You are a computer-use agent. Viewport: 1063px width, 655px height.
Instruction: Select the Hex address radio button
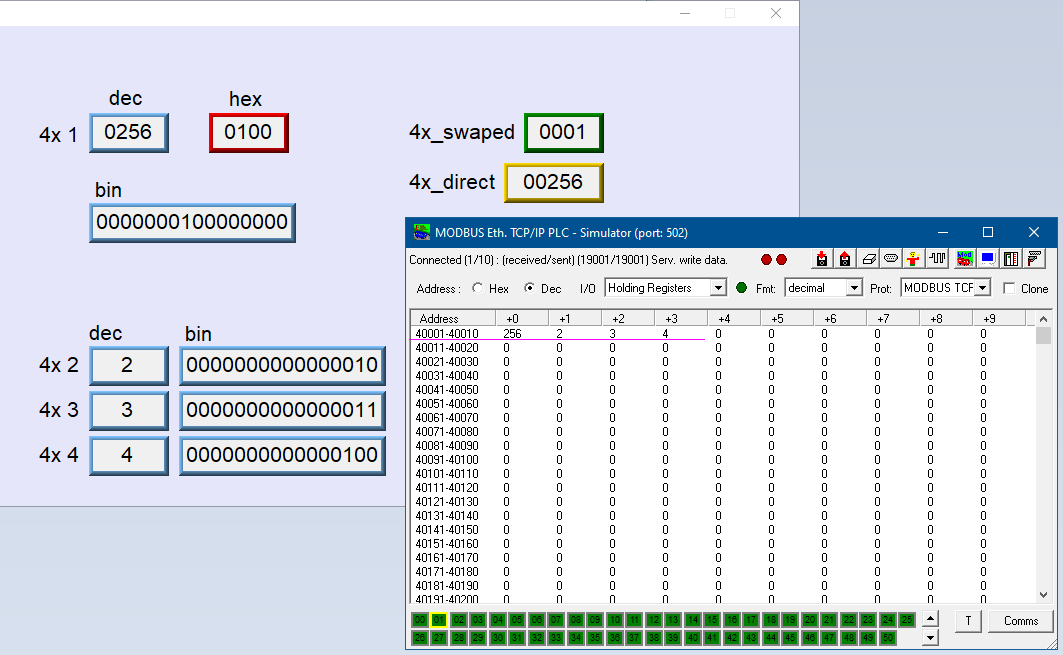pos(477,288)
